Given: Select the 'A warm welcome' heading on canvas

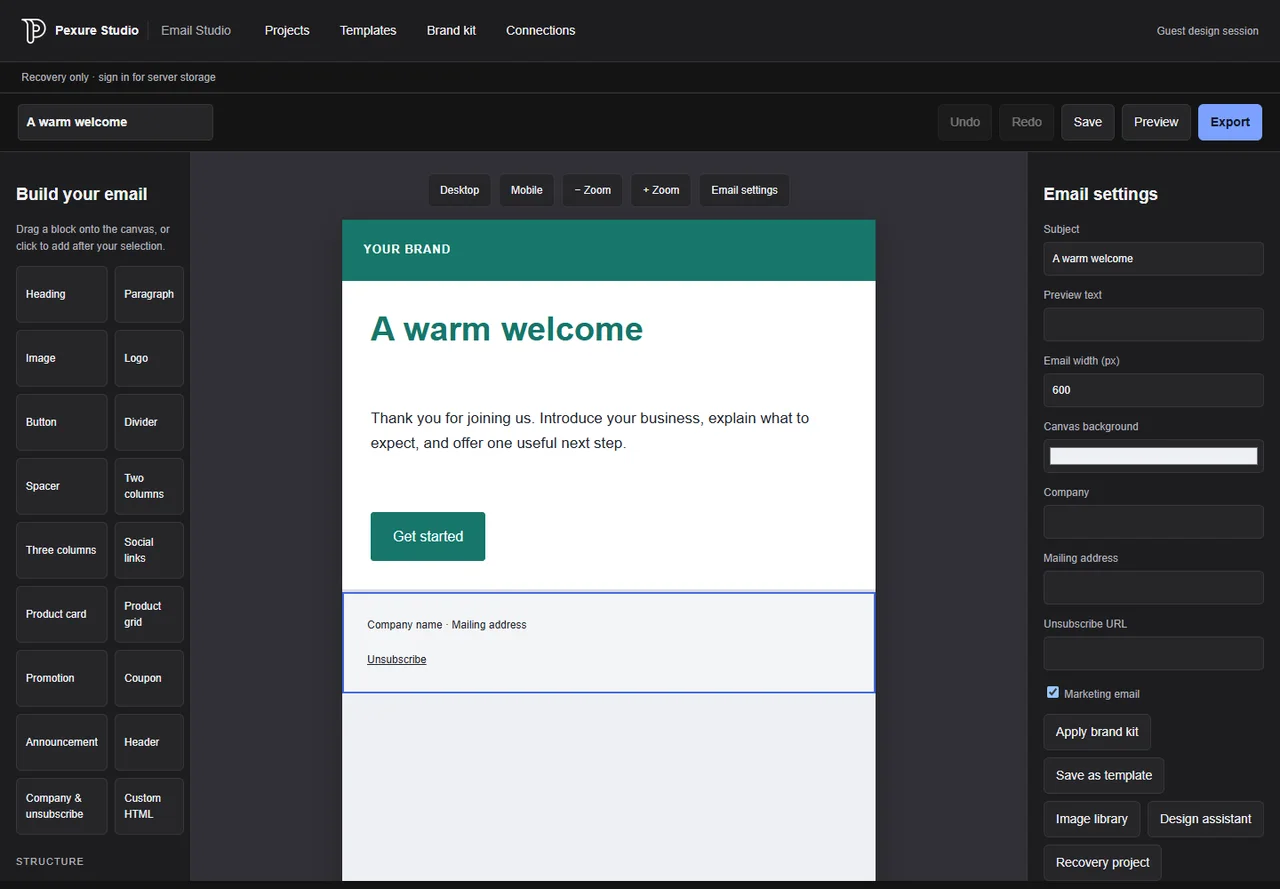Looking at the screenshot, I should click(x=507, y=329).
